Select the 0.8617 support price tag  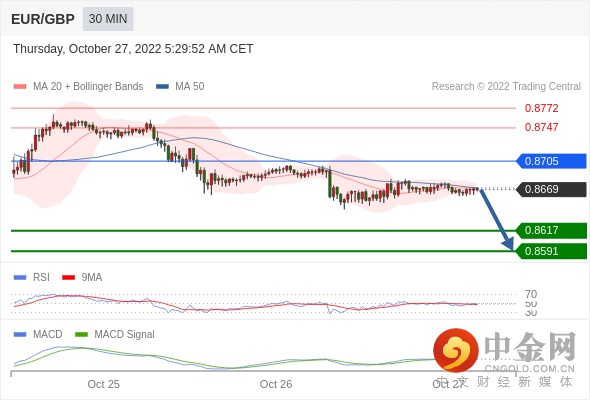click(x=551, y=230)
